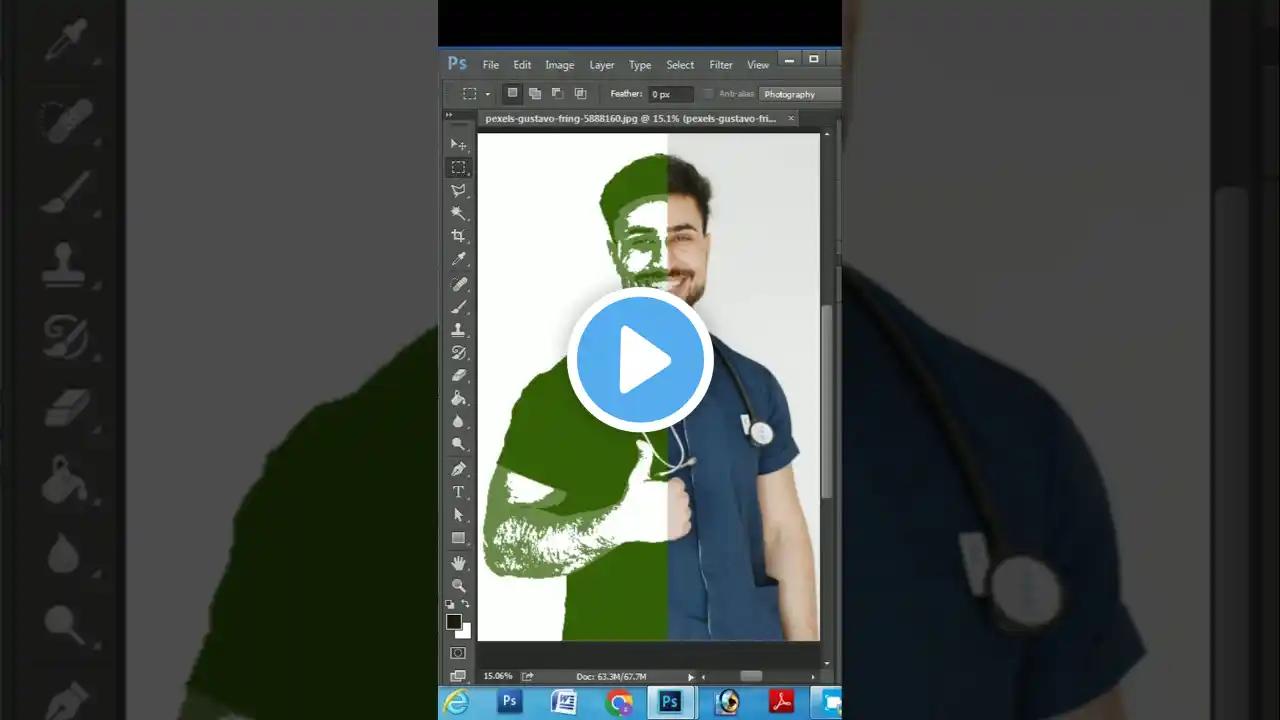1280x720 pixels.
Task: Select the Brush tool
Action: point(458,307)
